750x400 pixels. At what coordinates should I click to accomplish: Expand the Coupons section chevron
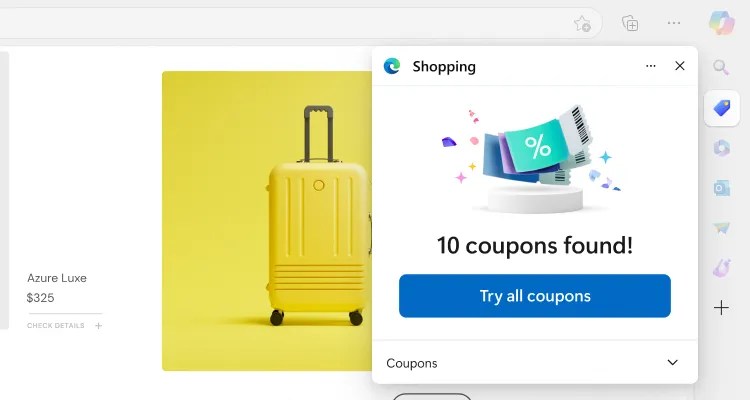coord(673,363)
